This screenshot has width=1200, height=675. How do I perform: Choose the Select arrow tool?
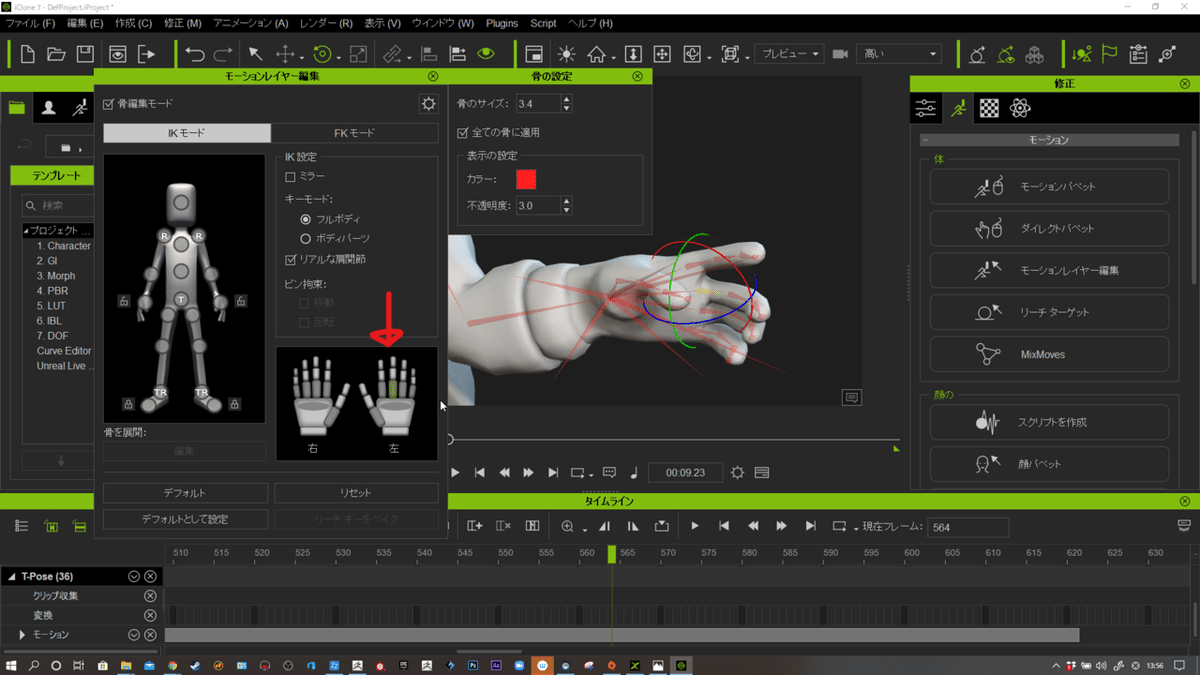pos(255,54)
